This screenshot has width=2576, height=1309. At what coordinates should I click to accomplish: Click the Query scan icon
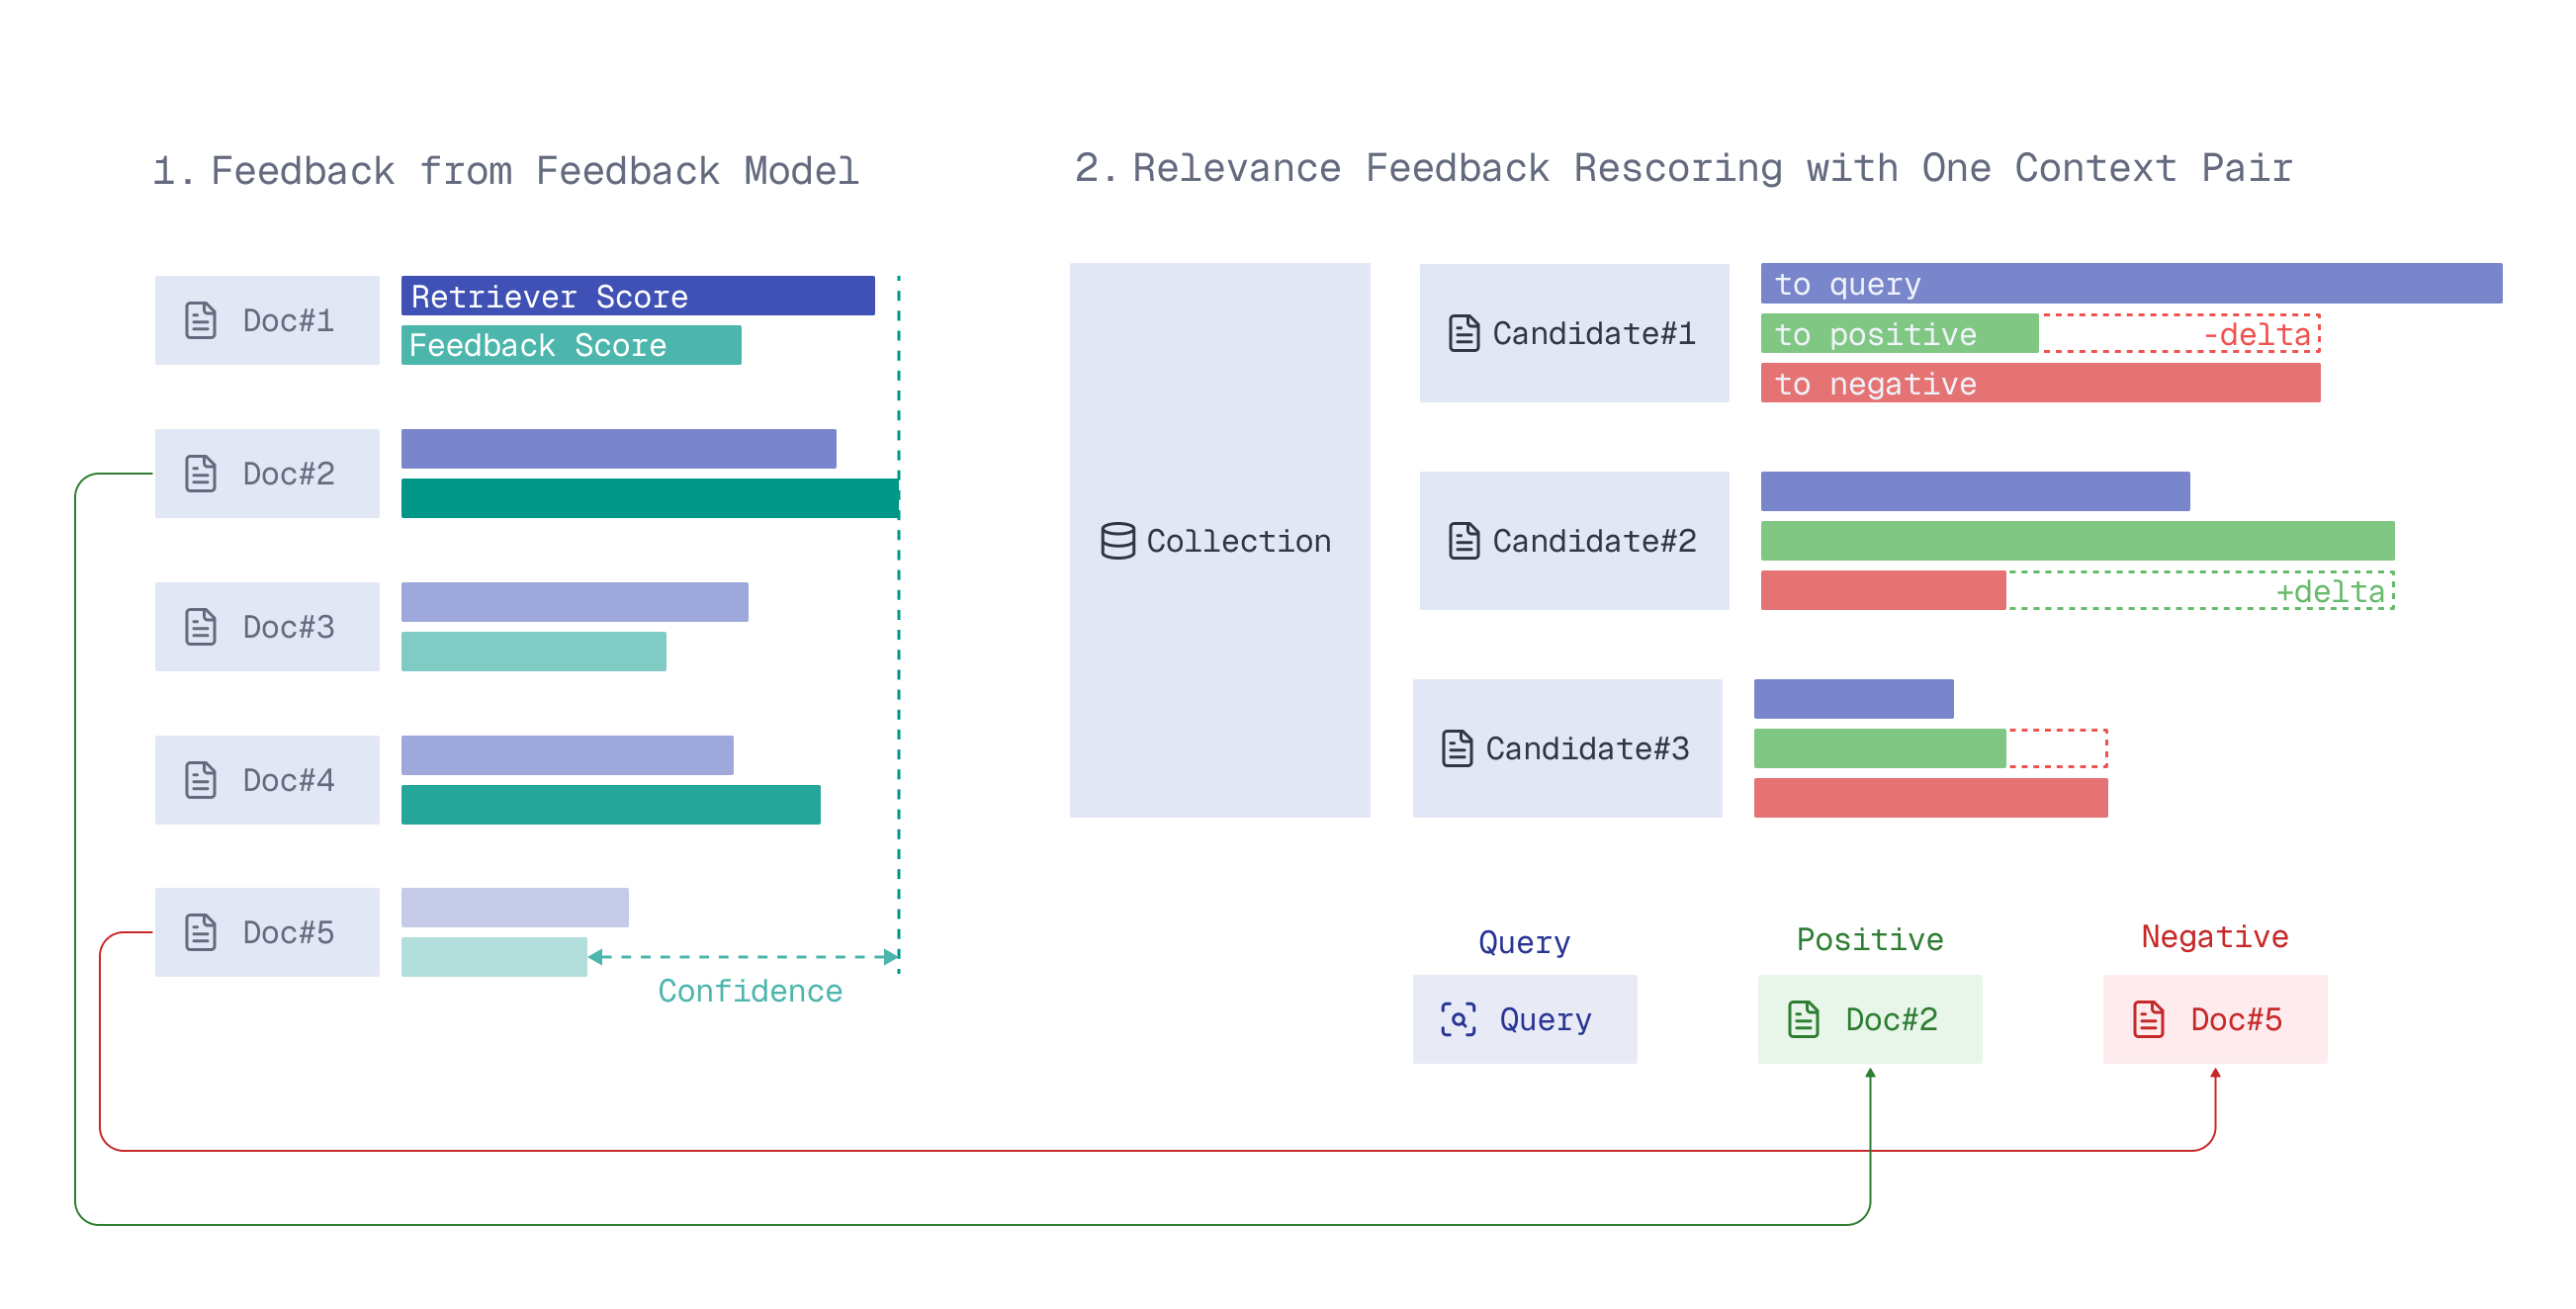click(x=1460, y=1019)
